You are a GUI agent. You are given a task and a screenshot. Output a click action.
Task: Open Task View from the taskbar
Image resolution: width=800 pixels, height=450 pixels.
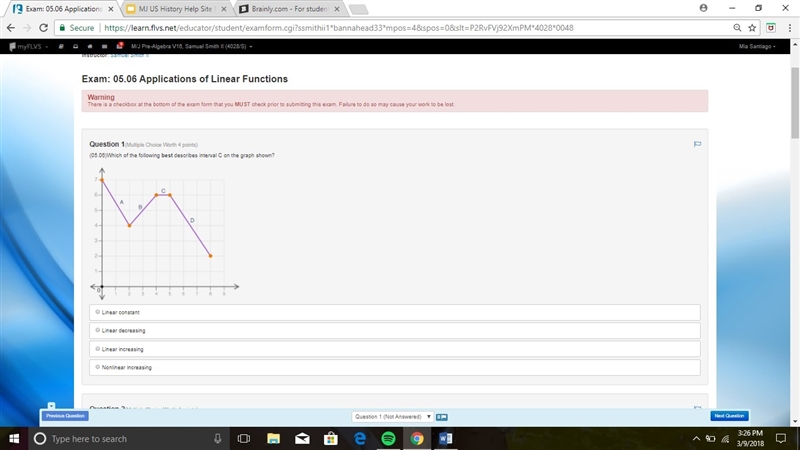244,439
